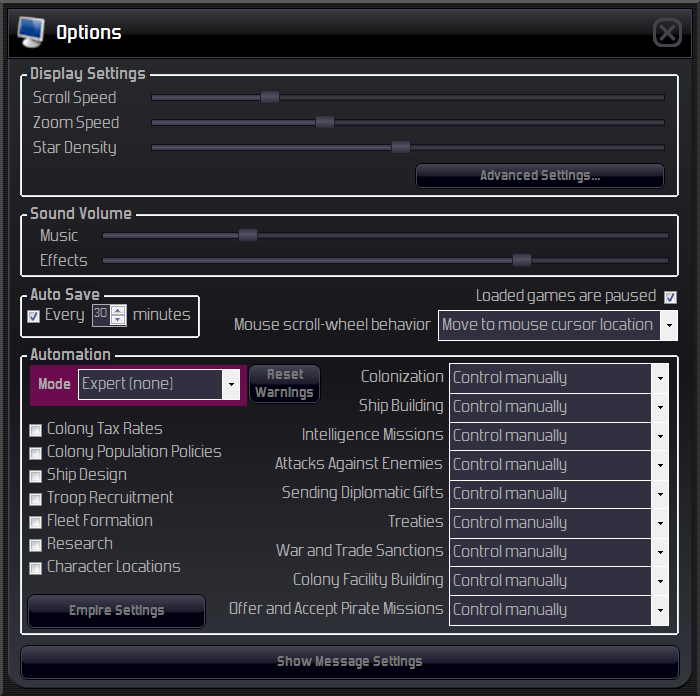
Task: Click the Scroll Speed label
Action: tap(75, 98)
